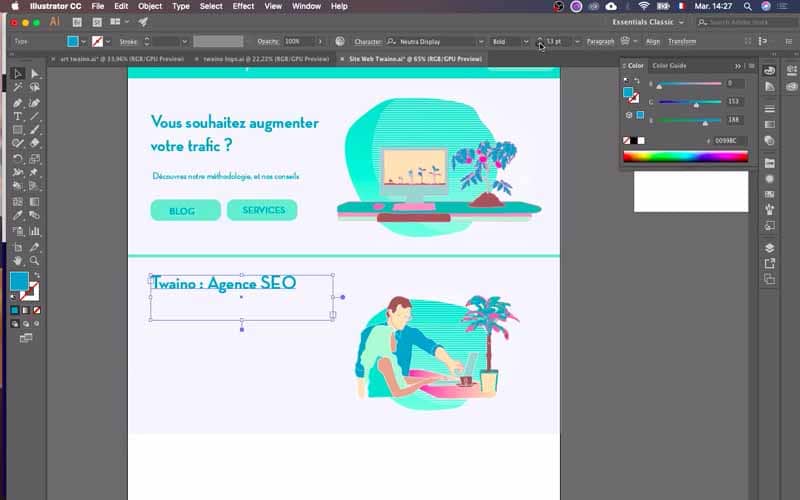Open the Align panel link
The image size is (800, 500).
pos(653,42)
